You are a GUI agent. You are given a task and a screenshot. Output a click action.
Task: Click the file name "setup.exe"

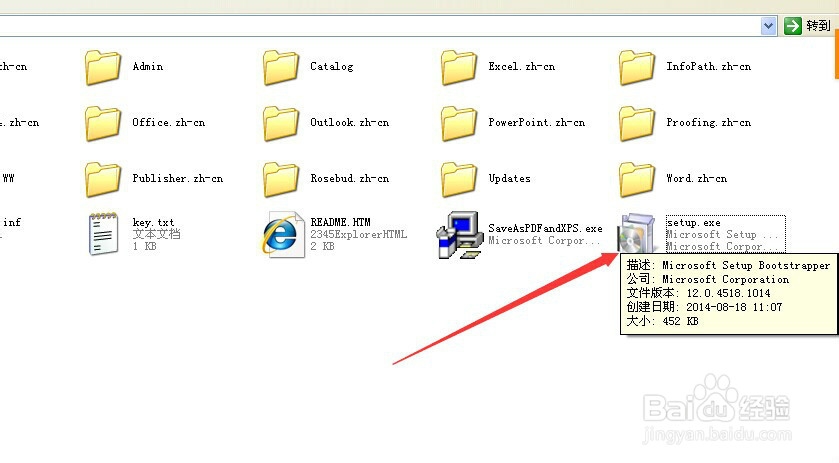[x=693, y=222]
